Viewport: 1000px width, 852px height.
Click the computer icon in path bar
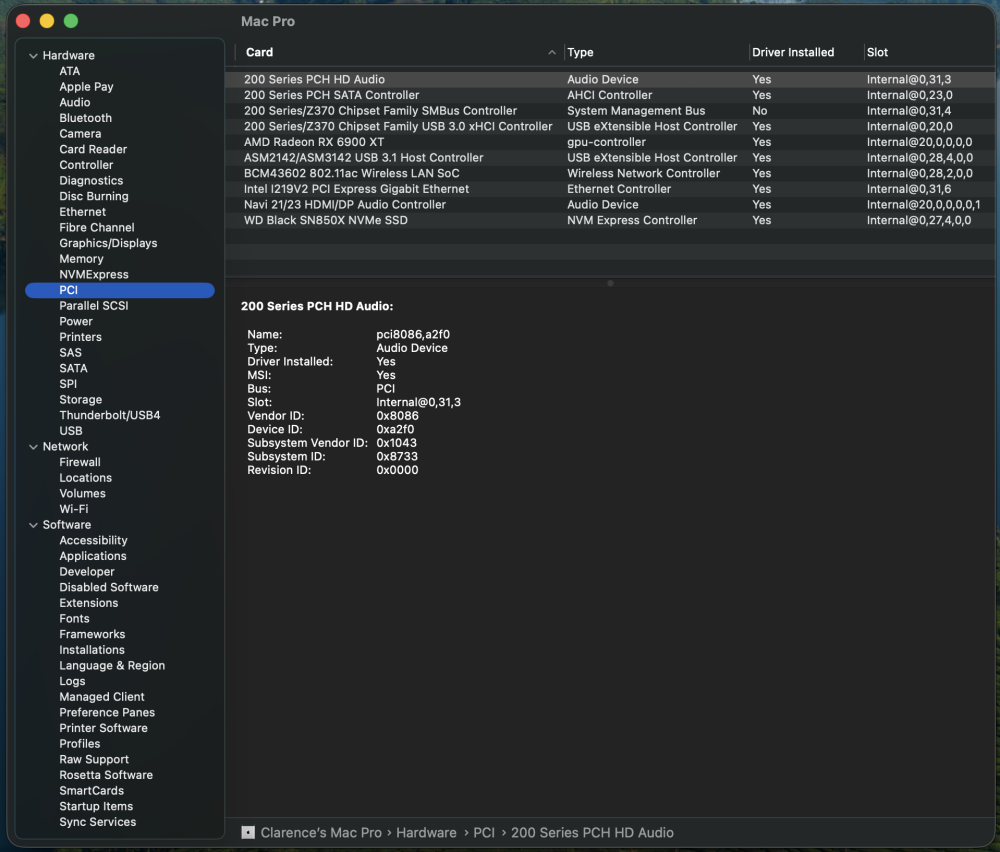tap(248, 832)
